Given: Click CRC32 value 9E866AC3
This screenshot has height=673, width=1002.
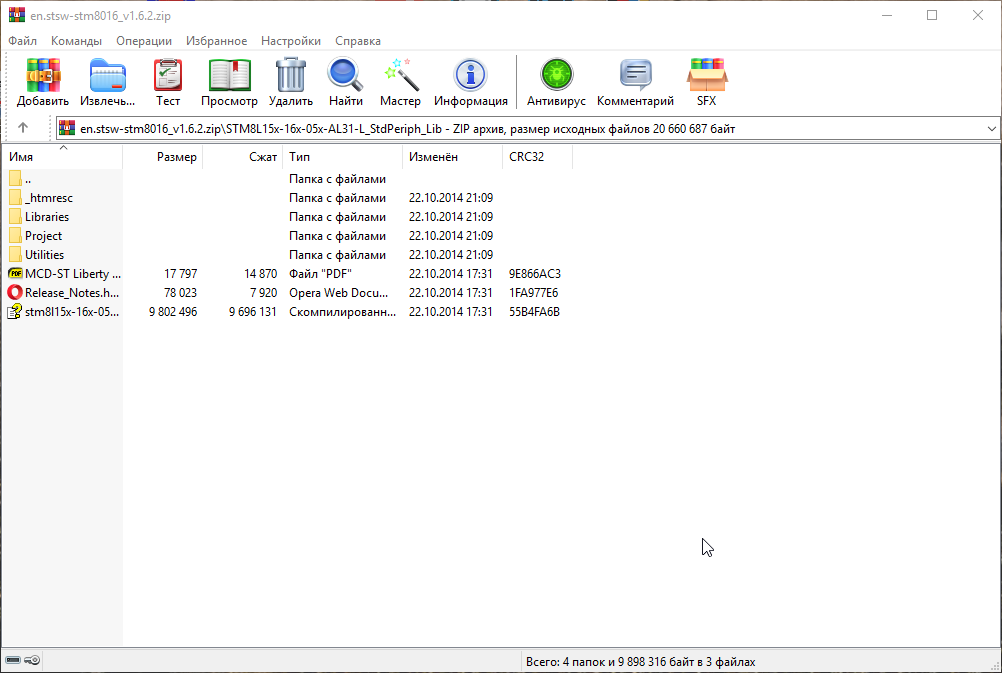Looking at the screenshot, I should (535, 274).
